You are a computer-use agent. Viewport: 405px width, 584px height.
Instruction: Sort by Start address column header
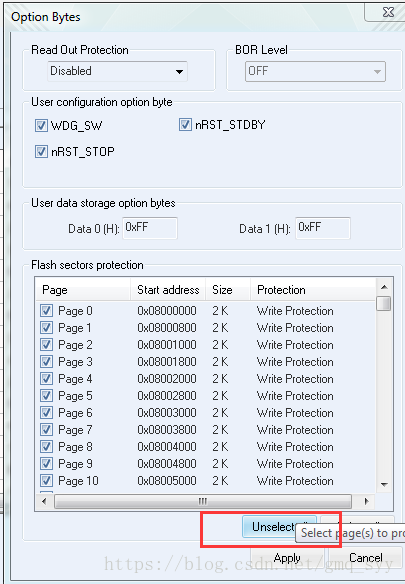(168, 290)
